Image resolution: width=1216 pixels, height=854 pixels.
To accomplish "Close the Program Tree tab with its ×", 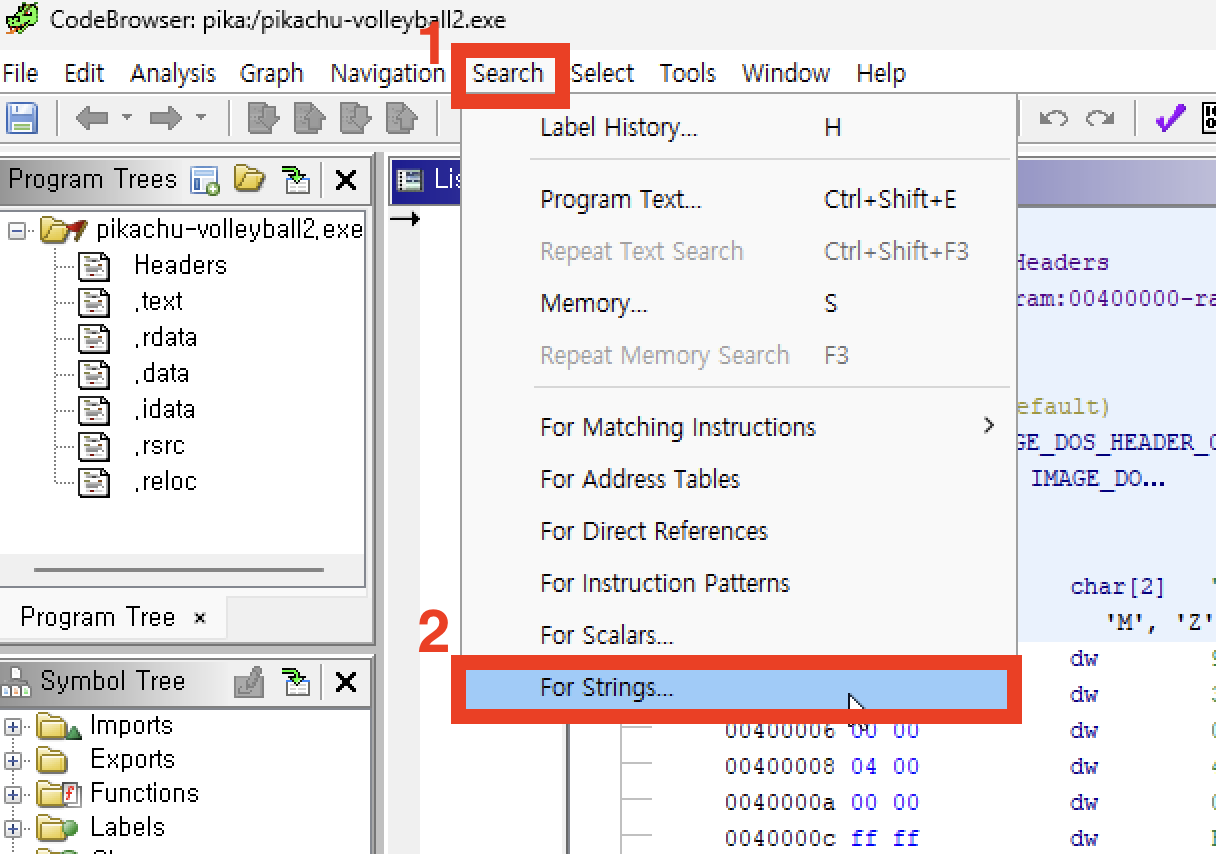I will coord(199,618).
